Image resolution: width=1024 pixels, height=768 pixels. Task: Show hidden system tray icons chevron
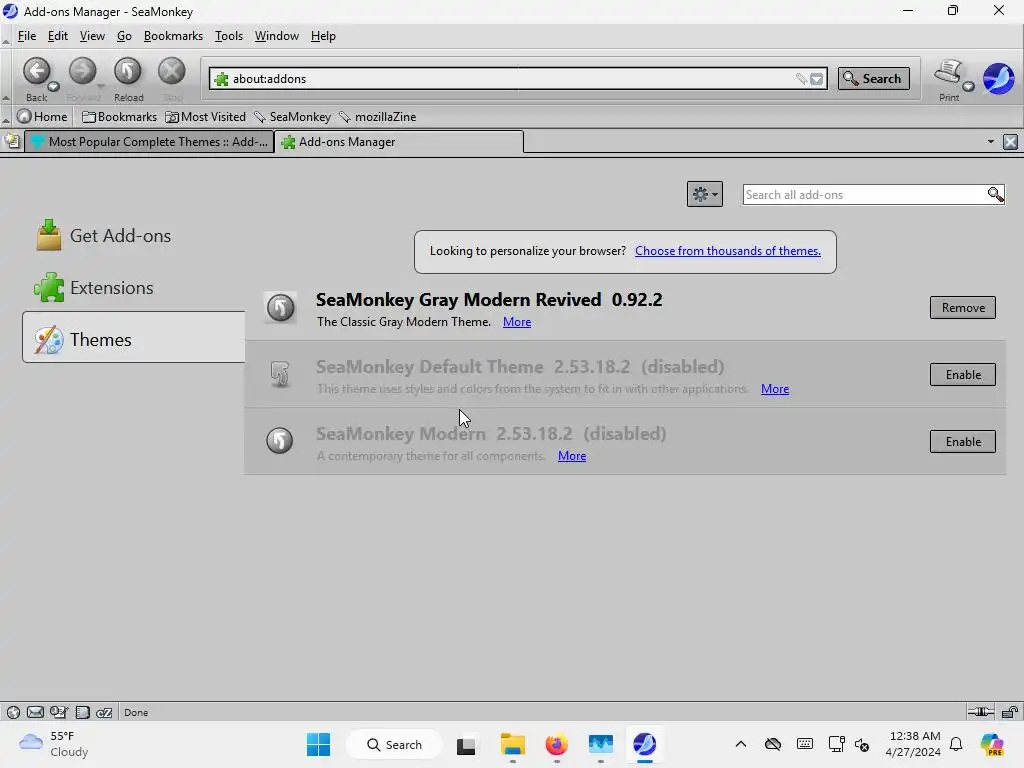pyautogui.click(x=741, y=744)
